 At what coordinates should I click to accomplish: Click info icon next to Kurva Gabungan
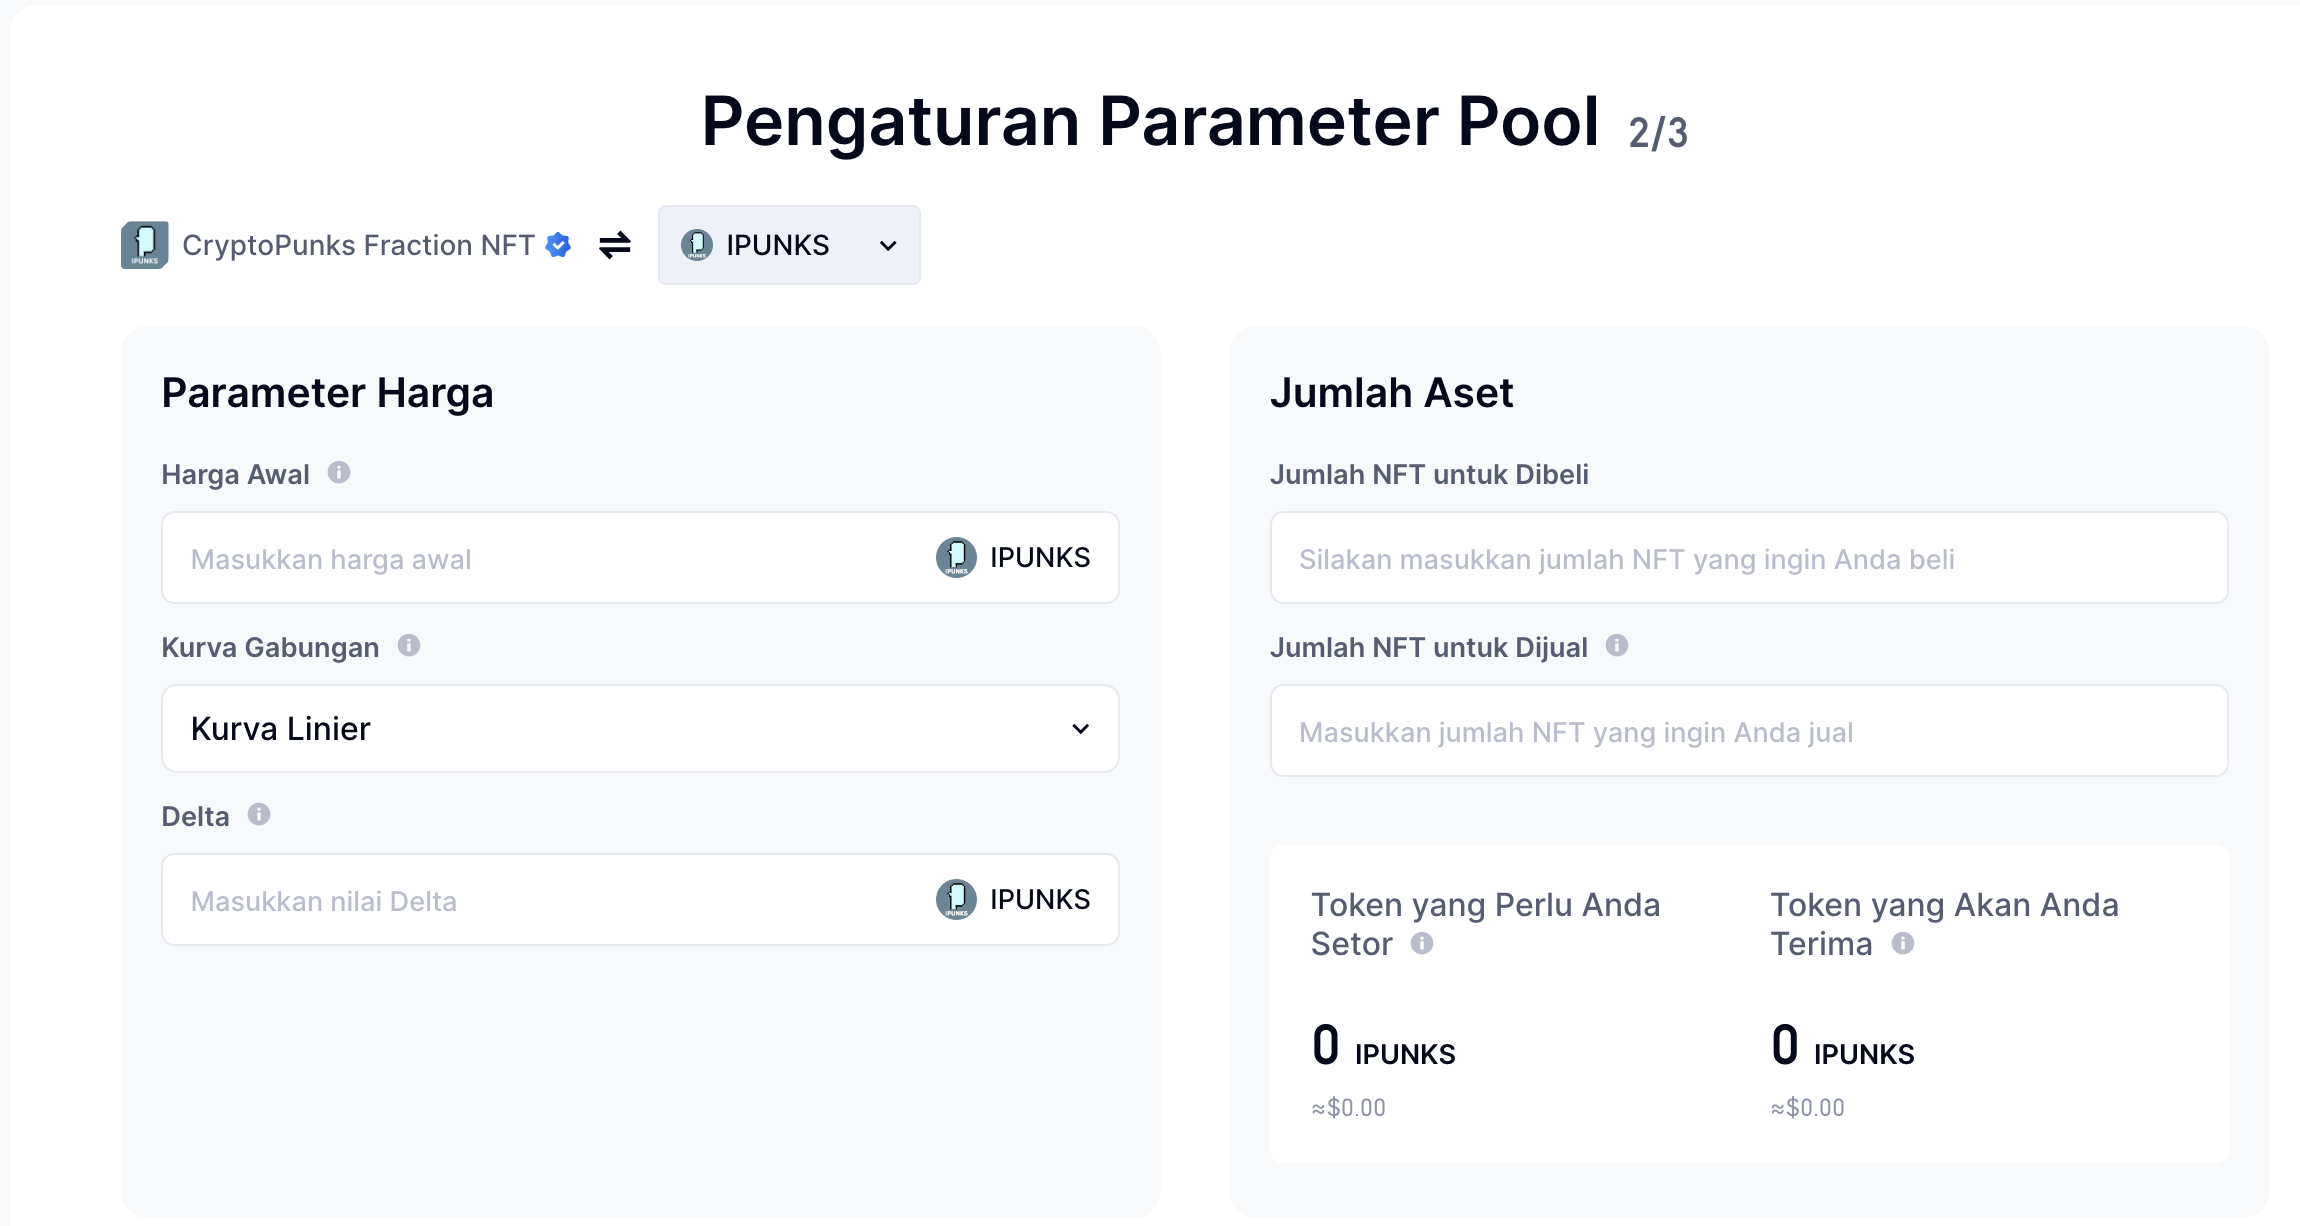(x=409, y=645)
